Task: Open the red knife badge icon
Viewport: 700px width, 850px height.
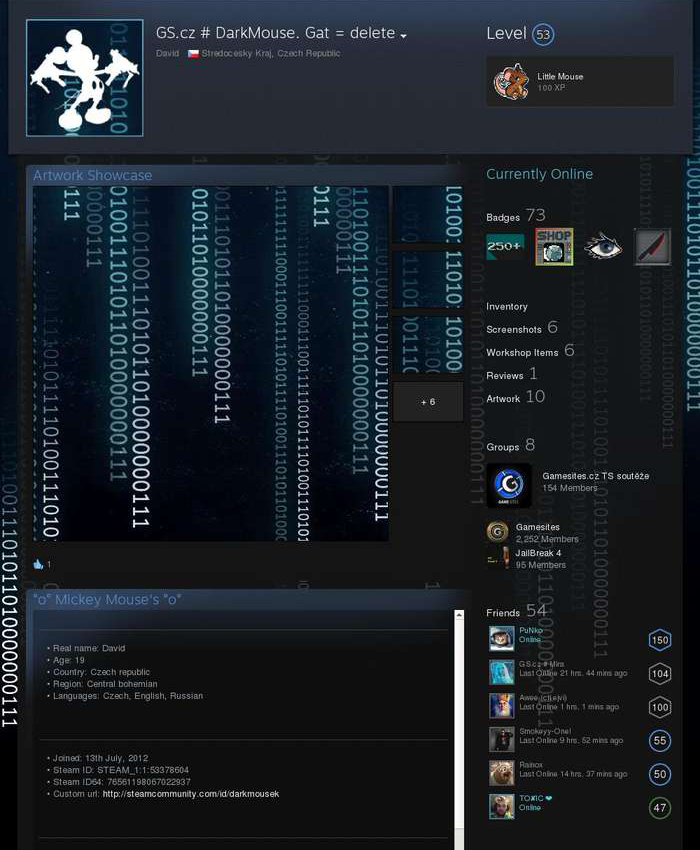Action: (x=652, y=247)
